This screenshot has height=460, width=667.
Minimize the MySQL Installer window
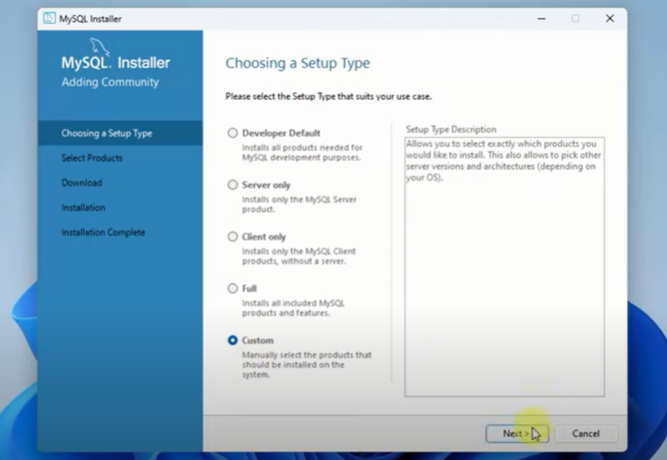pos(541,19)
